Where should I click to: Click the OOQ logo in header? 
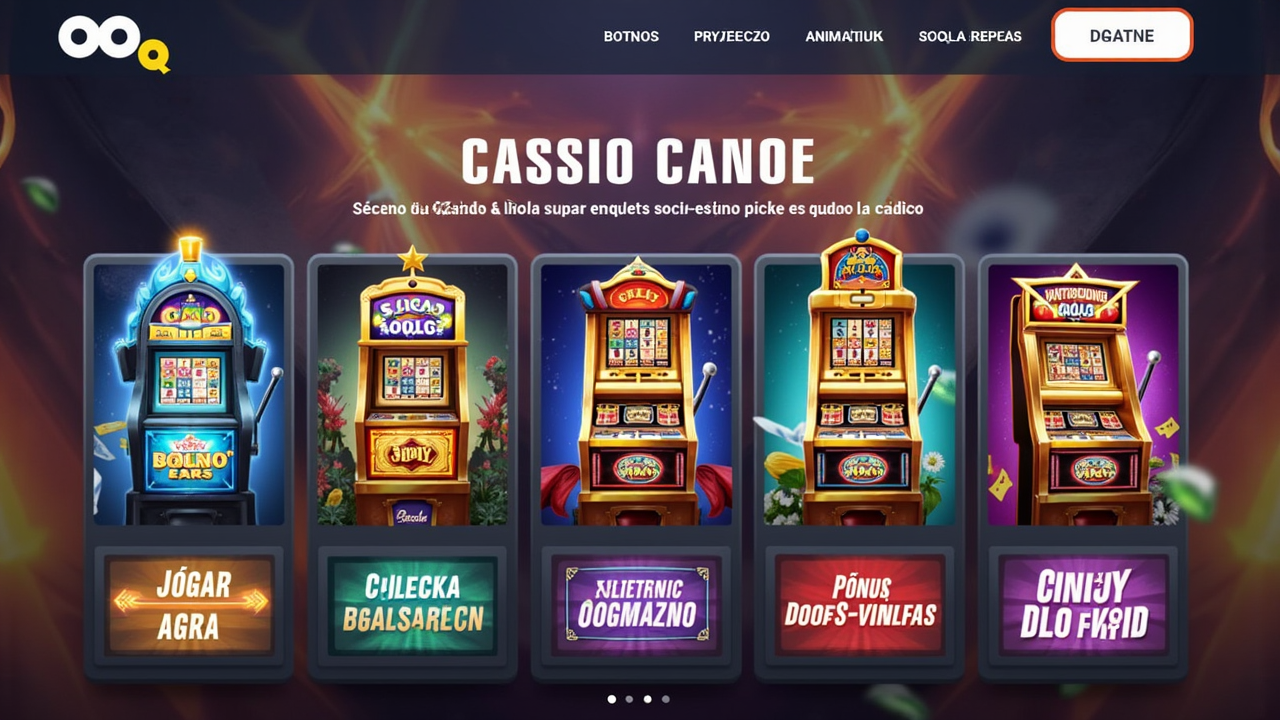click(x=114, y=43)
